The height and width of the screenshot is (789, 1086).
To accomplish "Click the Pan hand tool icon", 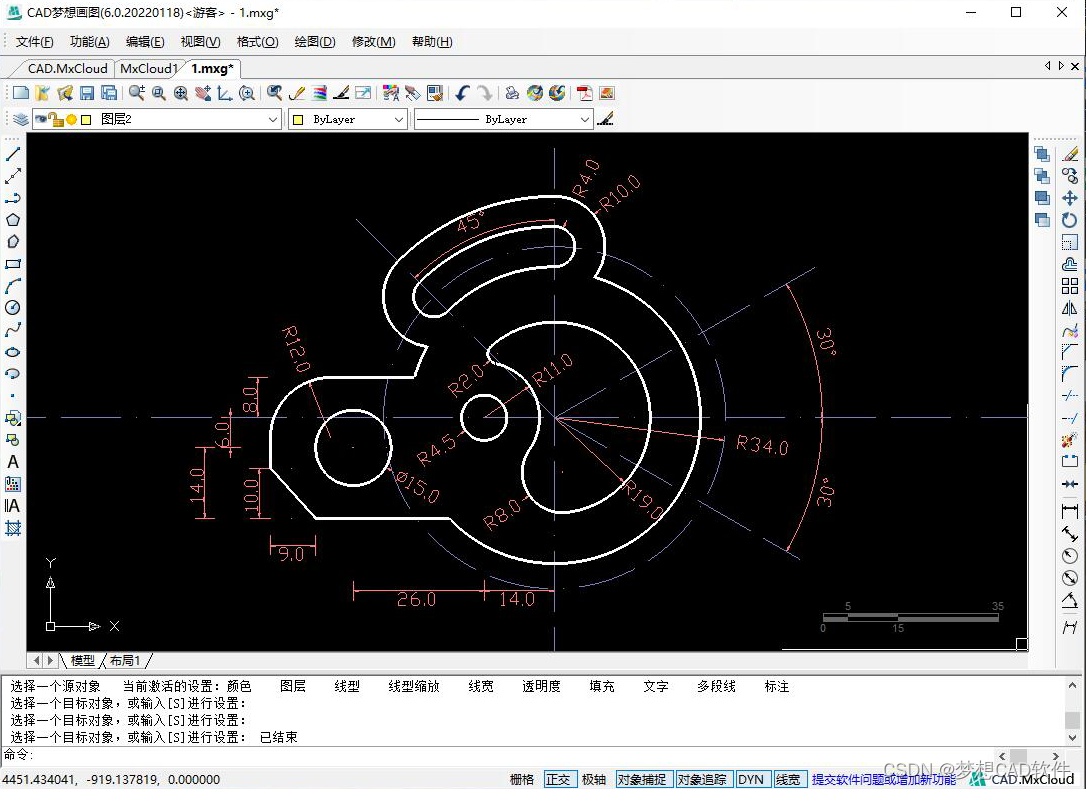I will pos(203,93).
